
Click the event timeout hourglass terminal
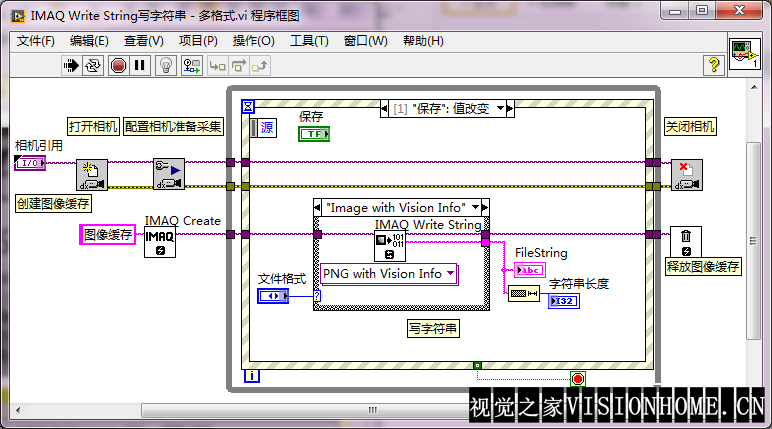click(x=248, y=106)
